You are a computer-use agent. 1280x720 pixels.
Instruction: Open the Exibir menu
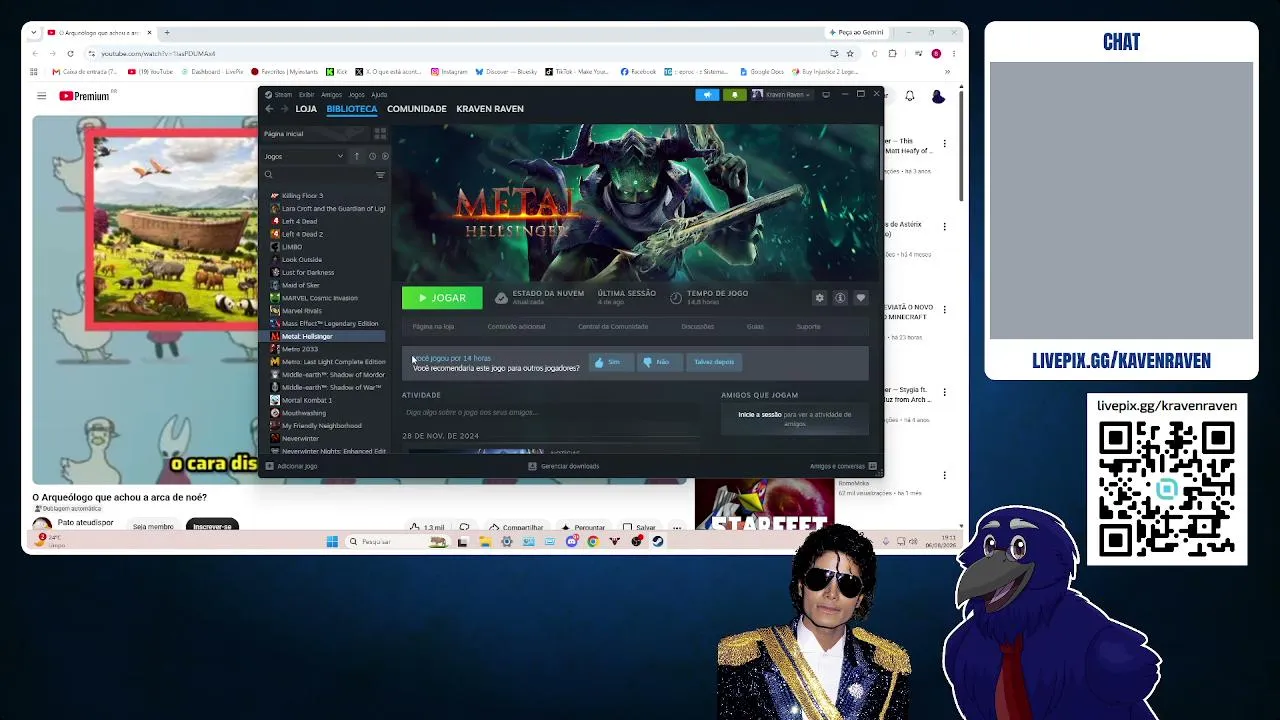click(x=307, y=95)
